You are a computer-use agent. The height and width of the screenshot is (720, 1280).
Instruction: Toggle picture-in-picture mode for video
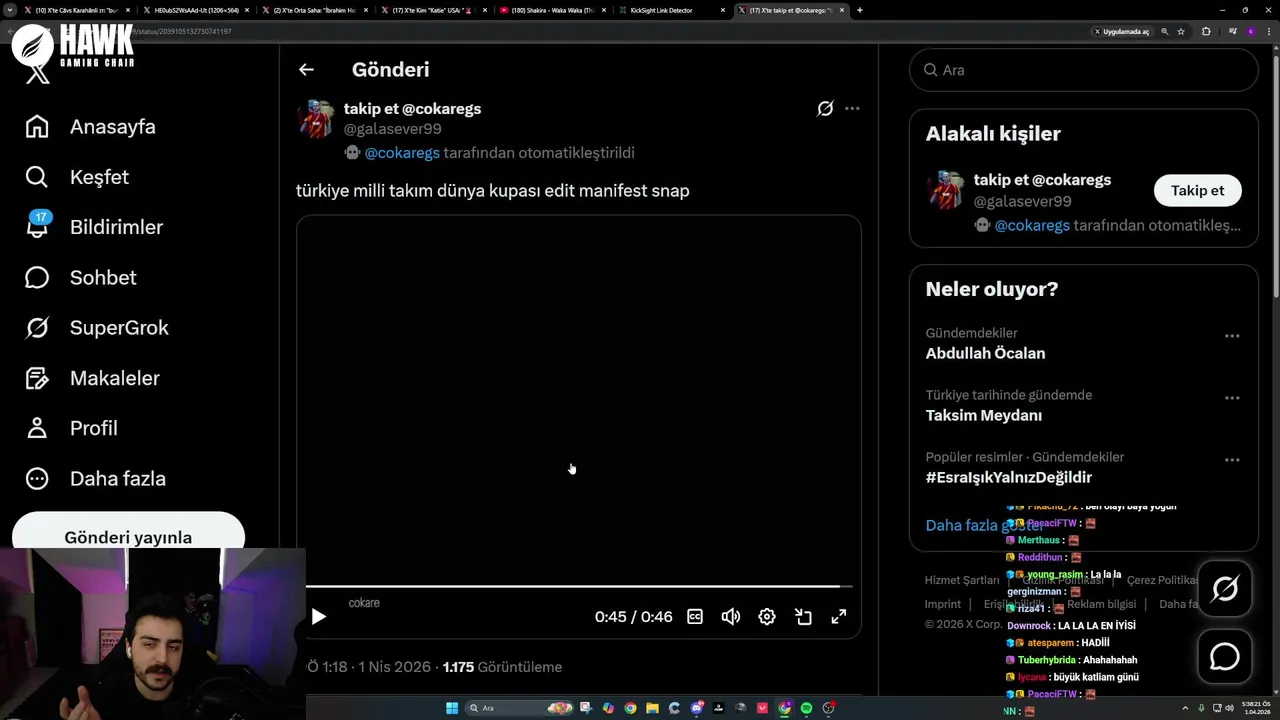[x=803, y=616]
